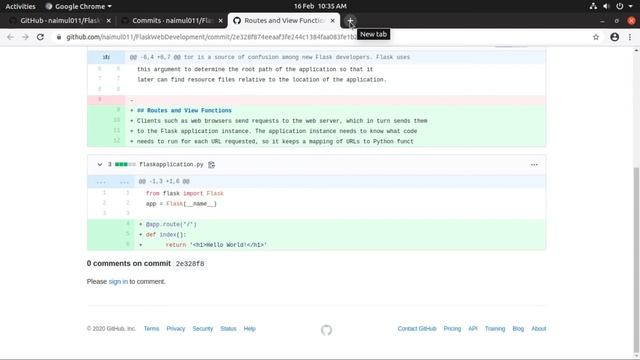Click the sign in link
The width and height of the screenshot is (640, 360).
[118, 282]
